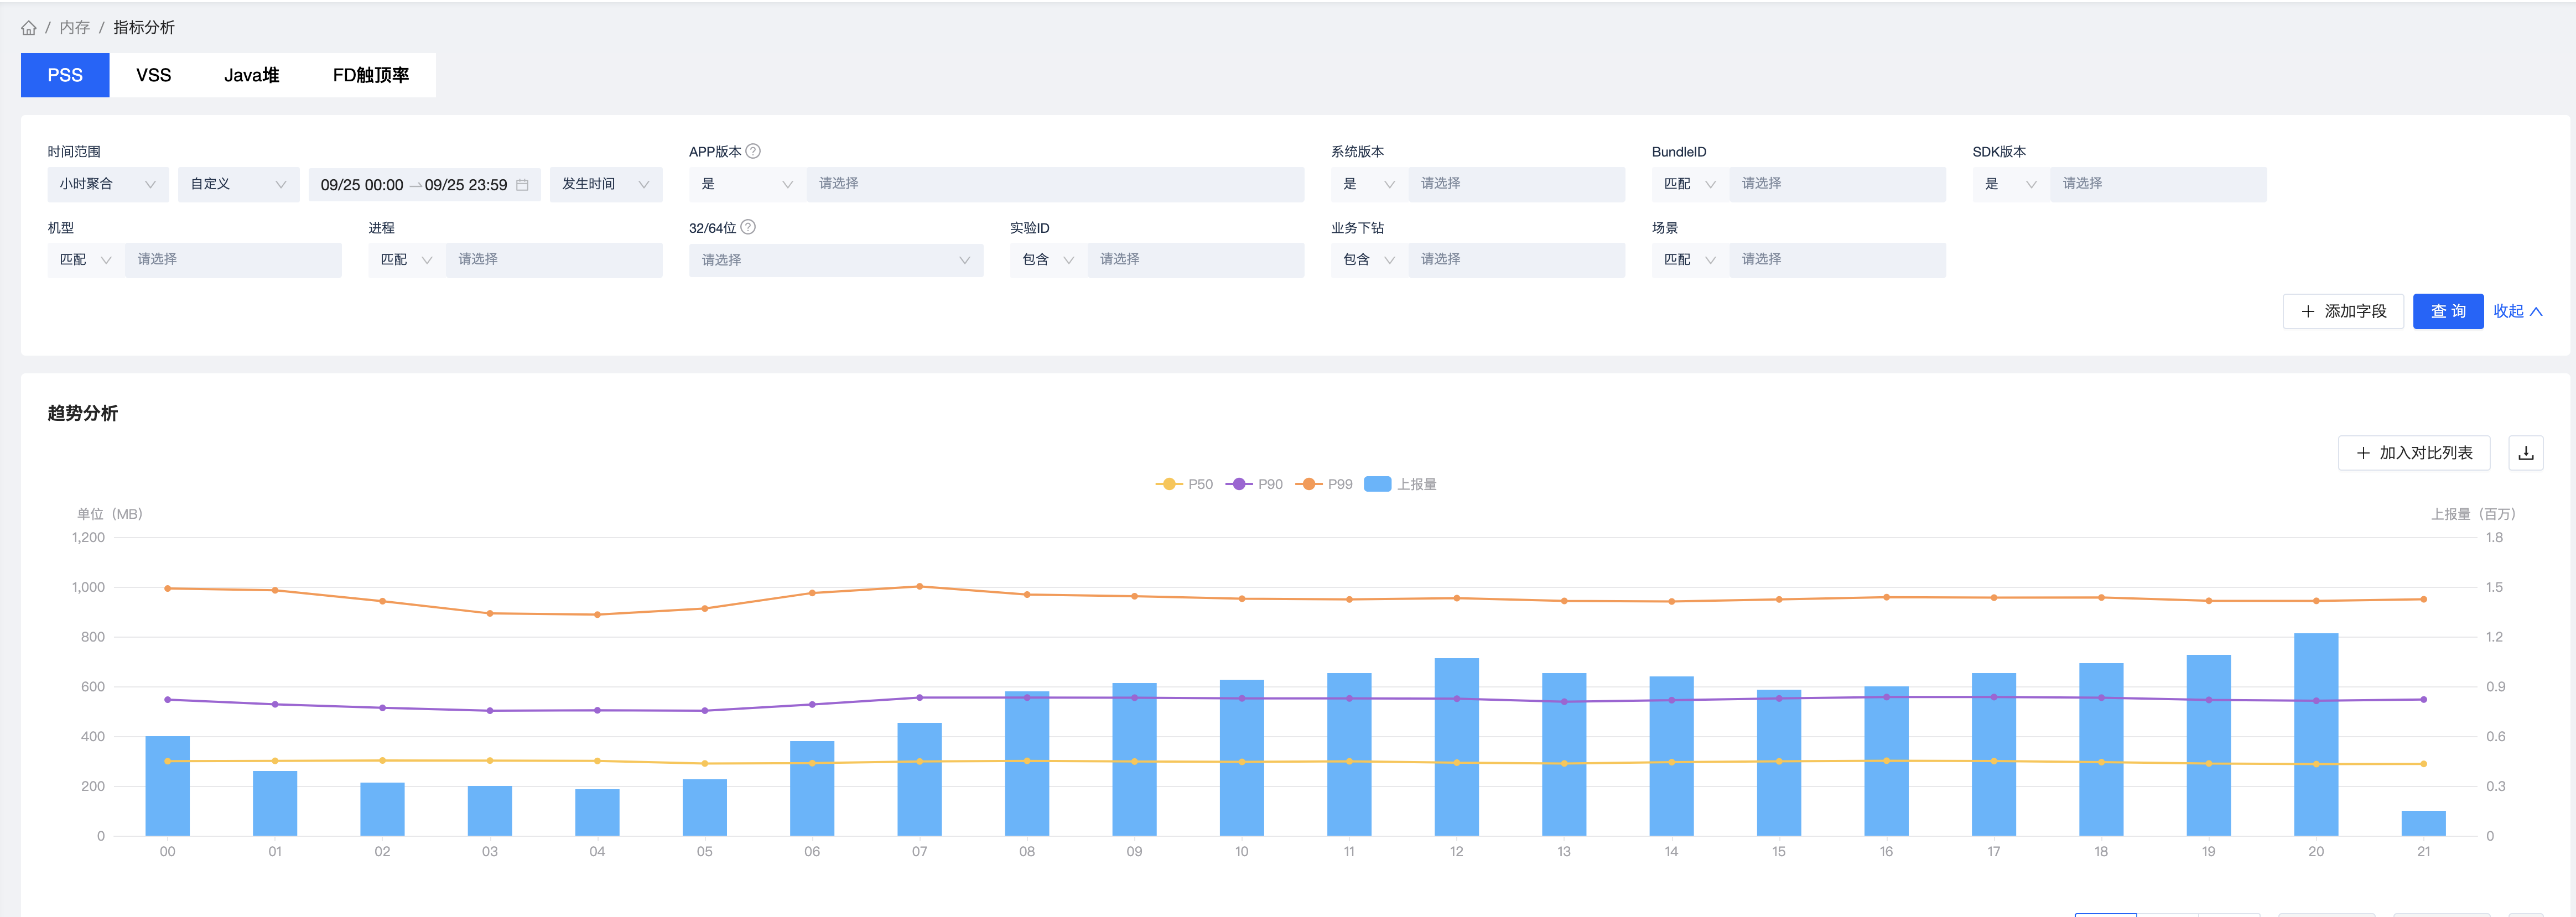Switch to the FD触顶率 tab
The image size is (2576, 917).
371,75
